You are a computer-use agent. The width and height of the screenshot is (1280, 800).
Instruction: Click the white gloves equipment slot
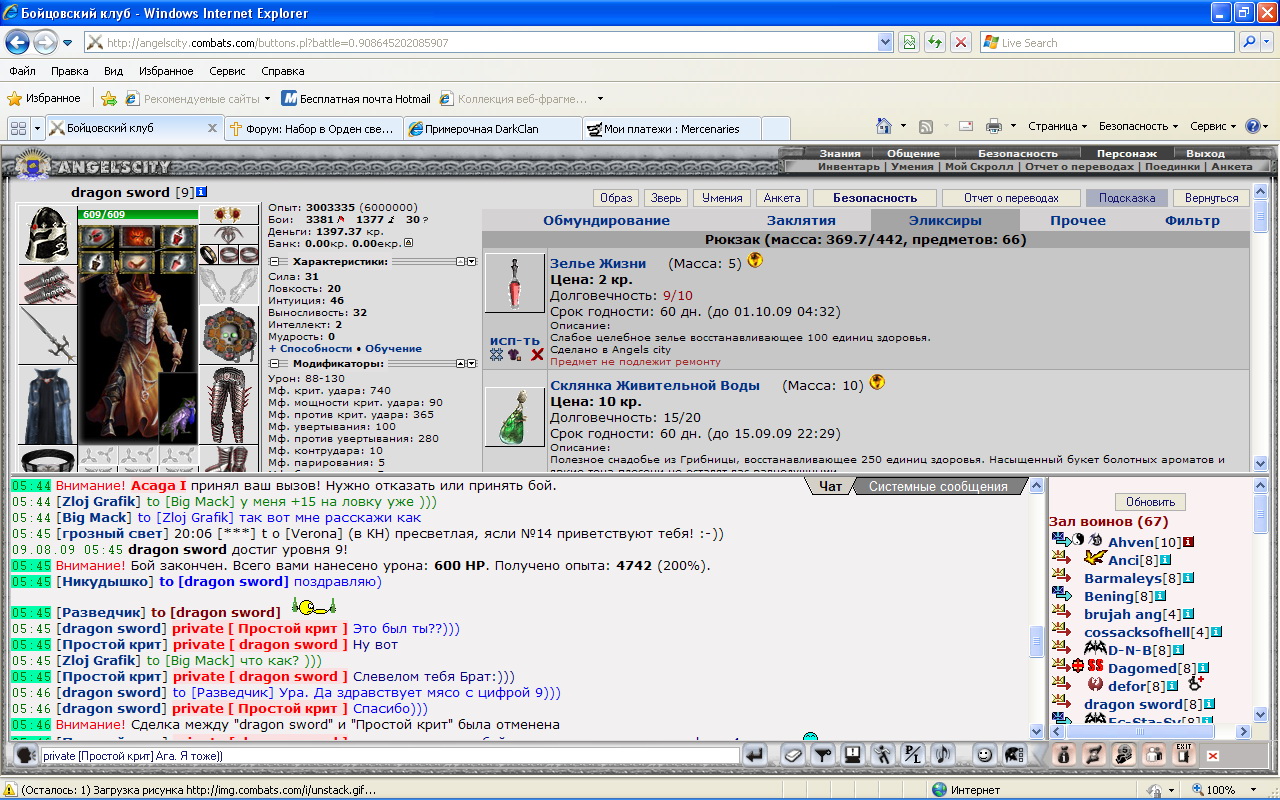[229, 285]
